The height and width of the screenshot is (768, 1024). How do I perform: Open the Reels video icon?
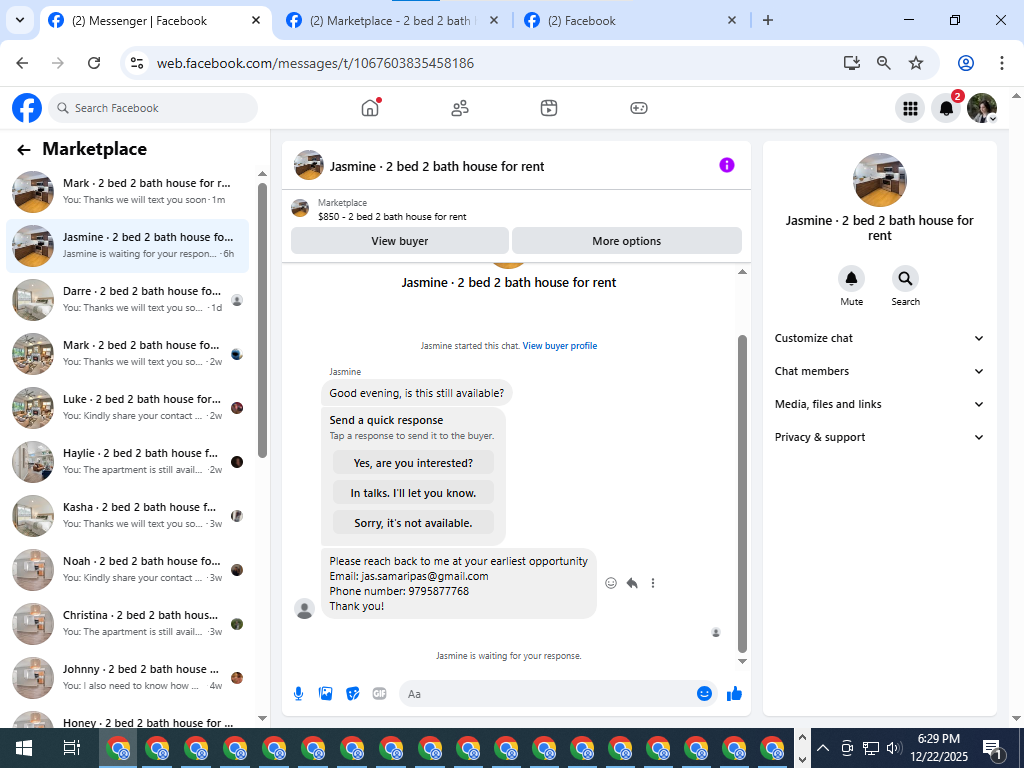549,108
